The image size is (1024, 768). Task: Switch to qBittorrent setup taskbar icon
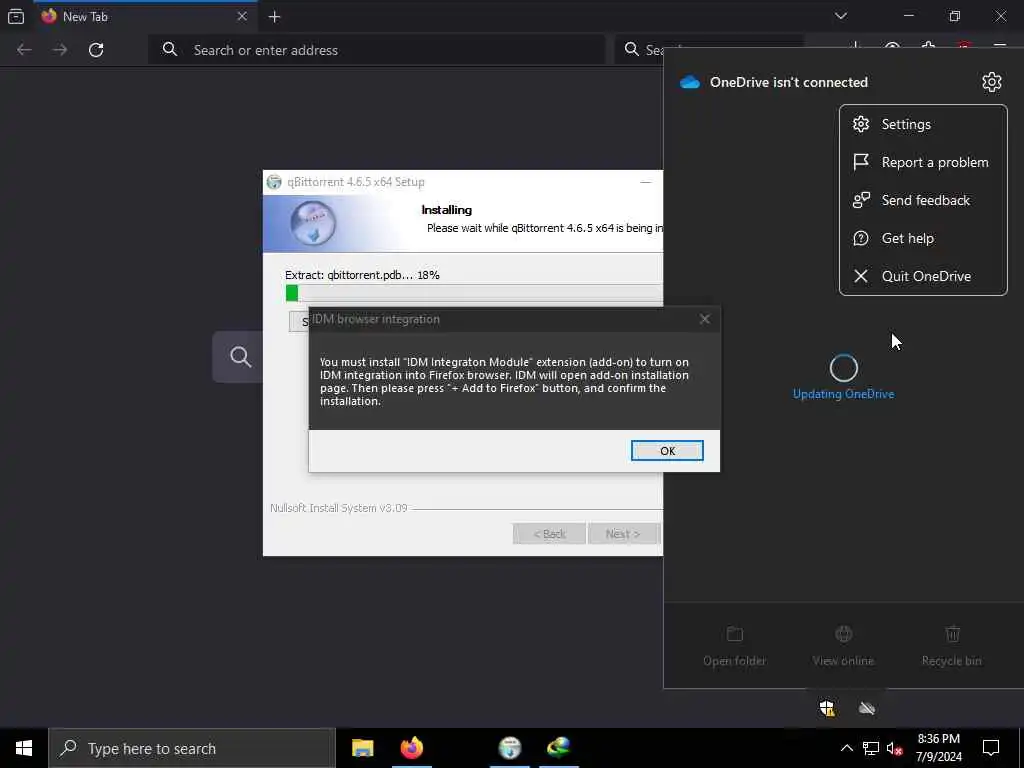pos(509,748)
